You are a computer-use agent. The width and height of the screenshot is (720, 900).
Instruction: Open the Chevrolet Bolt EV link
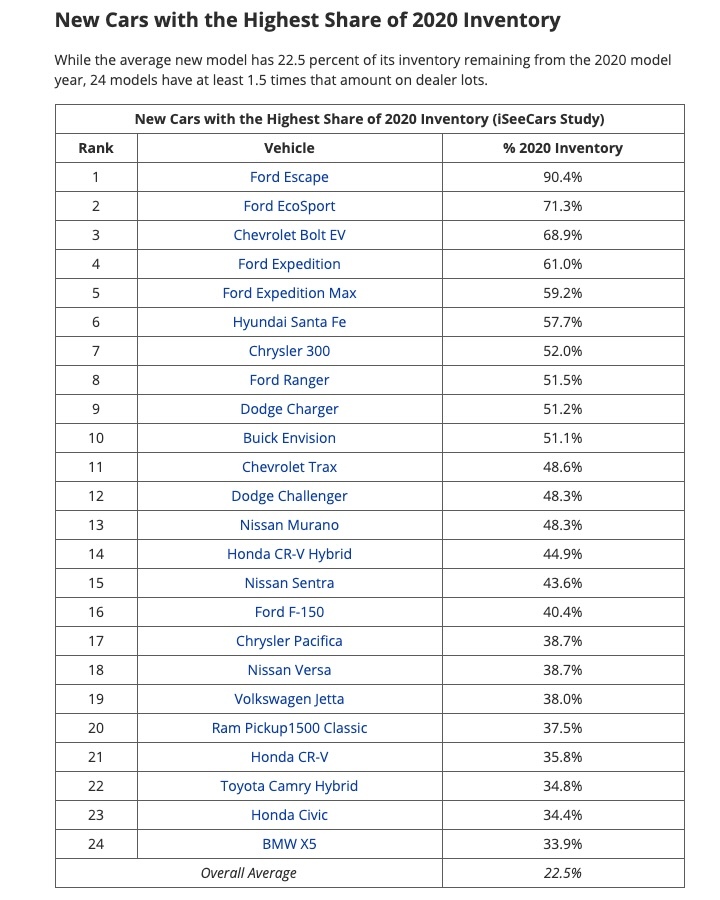(289, 235)
